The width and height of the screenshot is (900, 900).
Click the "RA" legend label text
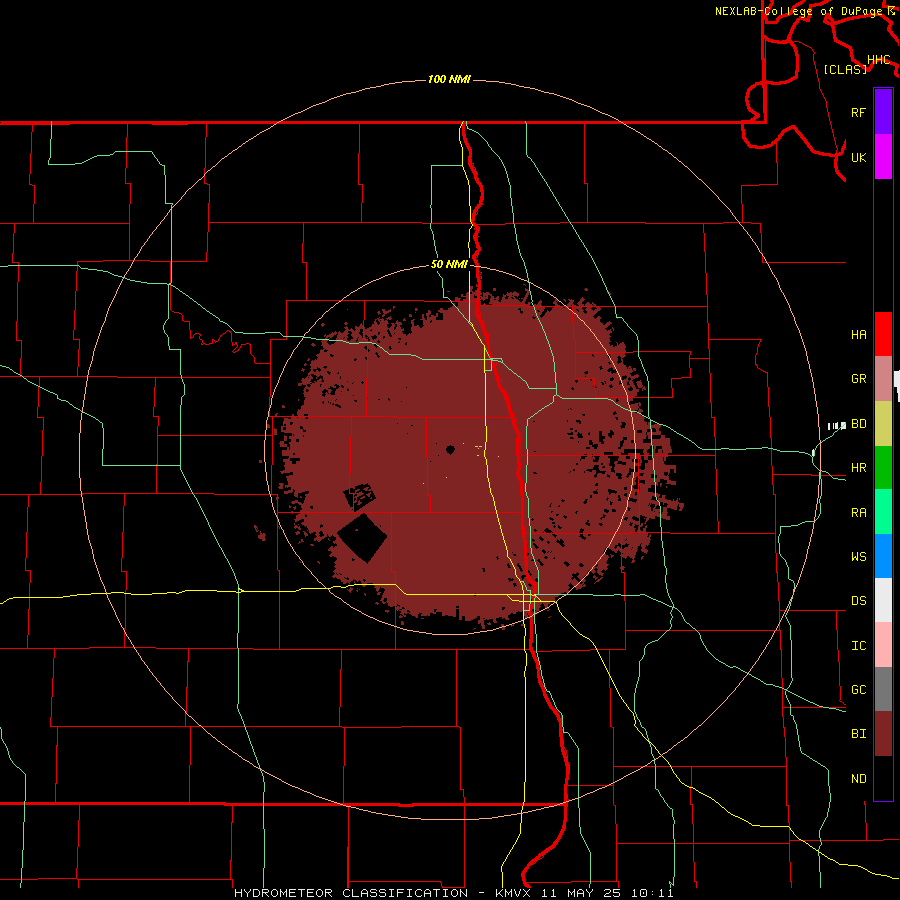click(x=858, y=513)
